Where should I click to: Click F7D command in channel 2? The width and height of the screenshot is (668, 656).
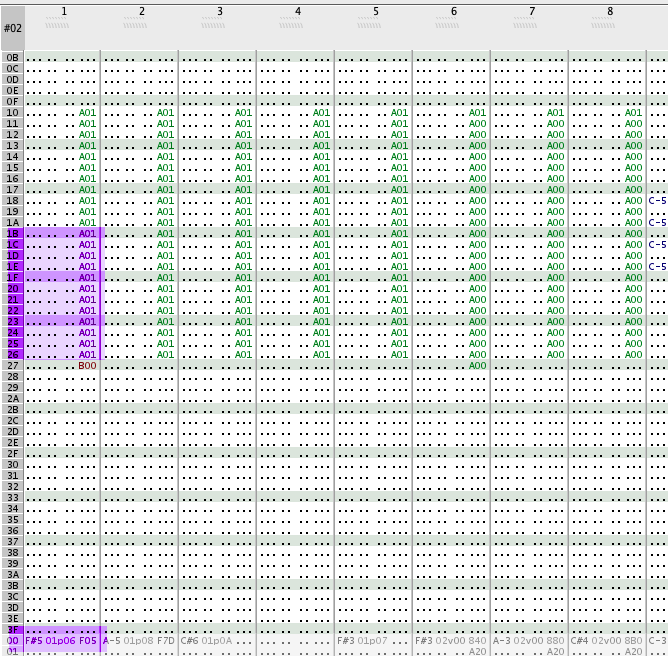point(166,641)
